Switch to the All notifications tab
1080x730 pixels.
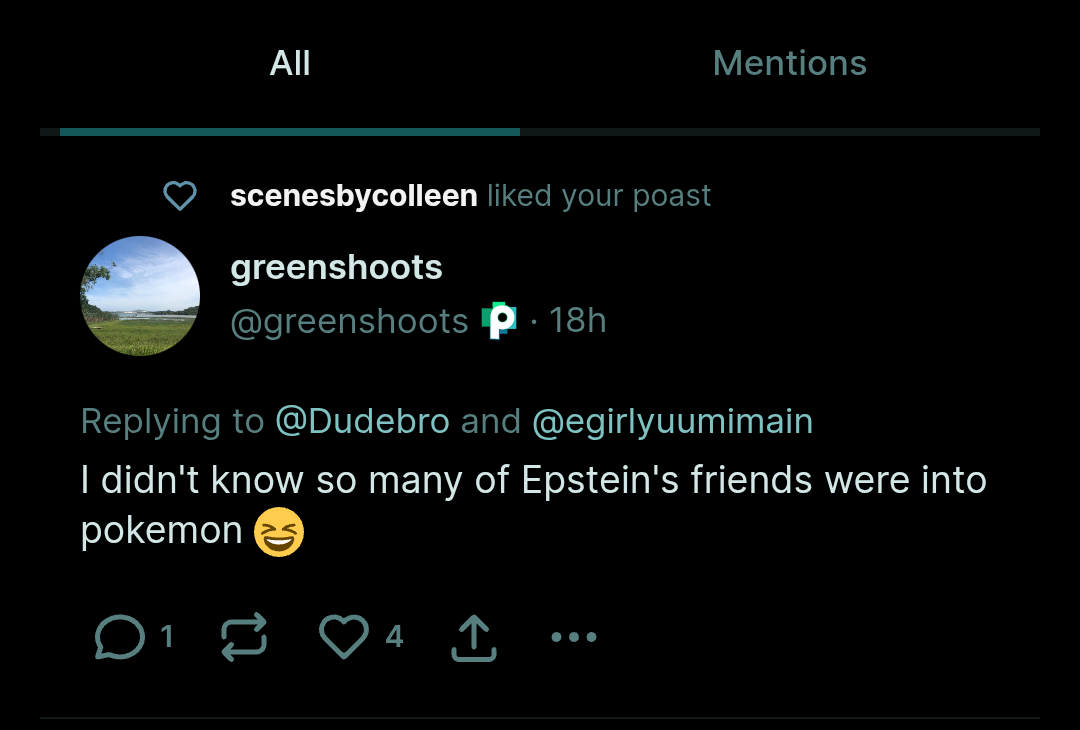290,64
